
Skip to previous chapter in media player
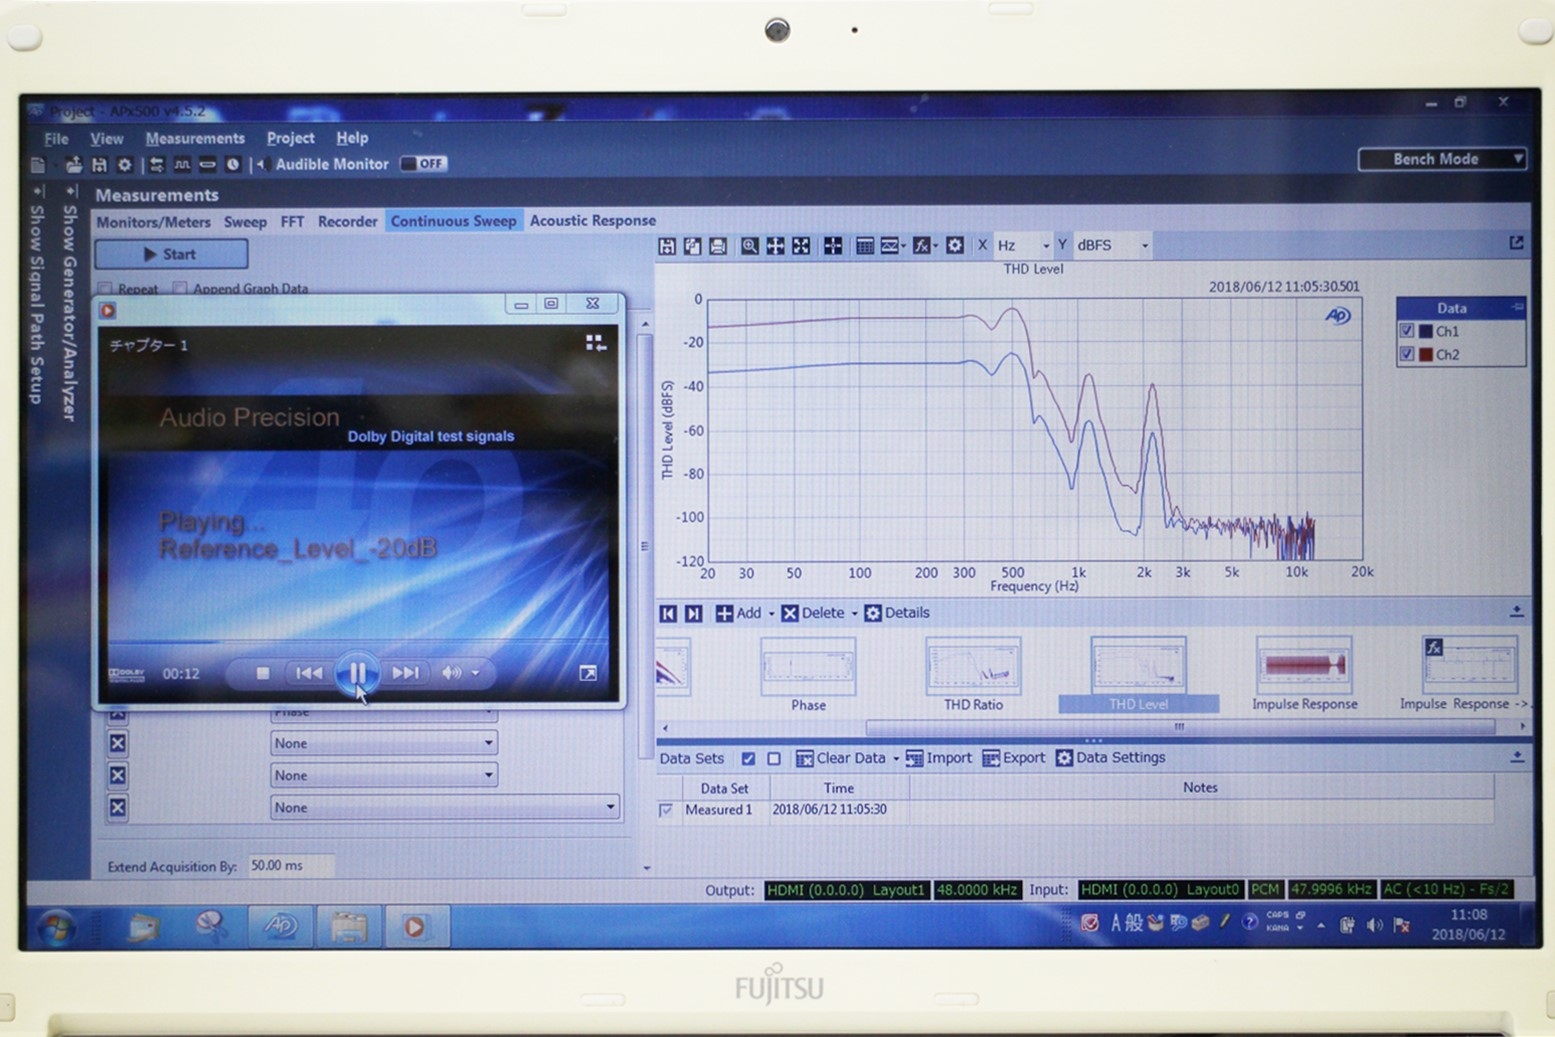309,674
